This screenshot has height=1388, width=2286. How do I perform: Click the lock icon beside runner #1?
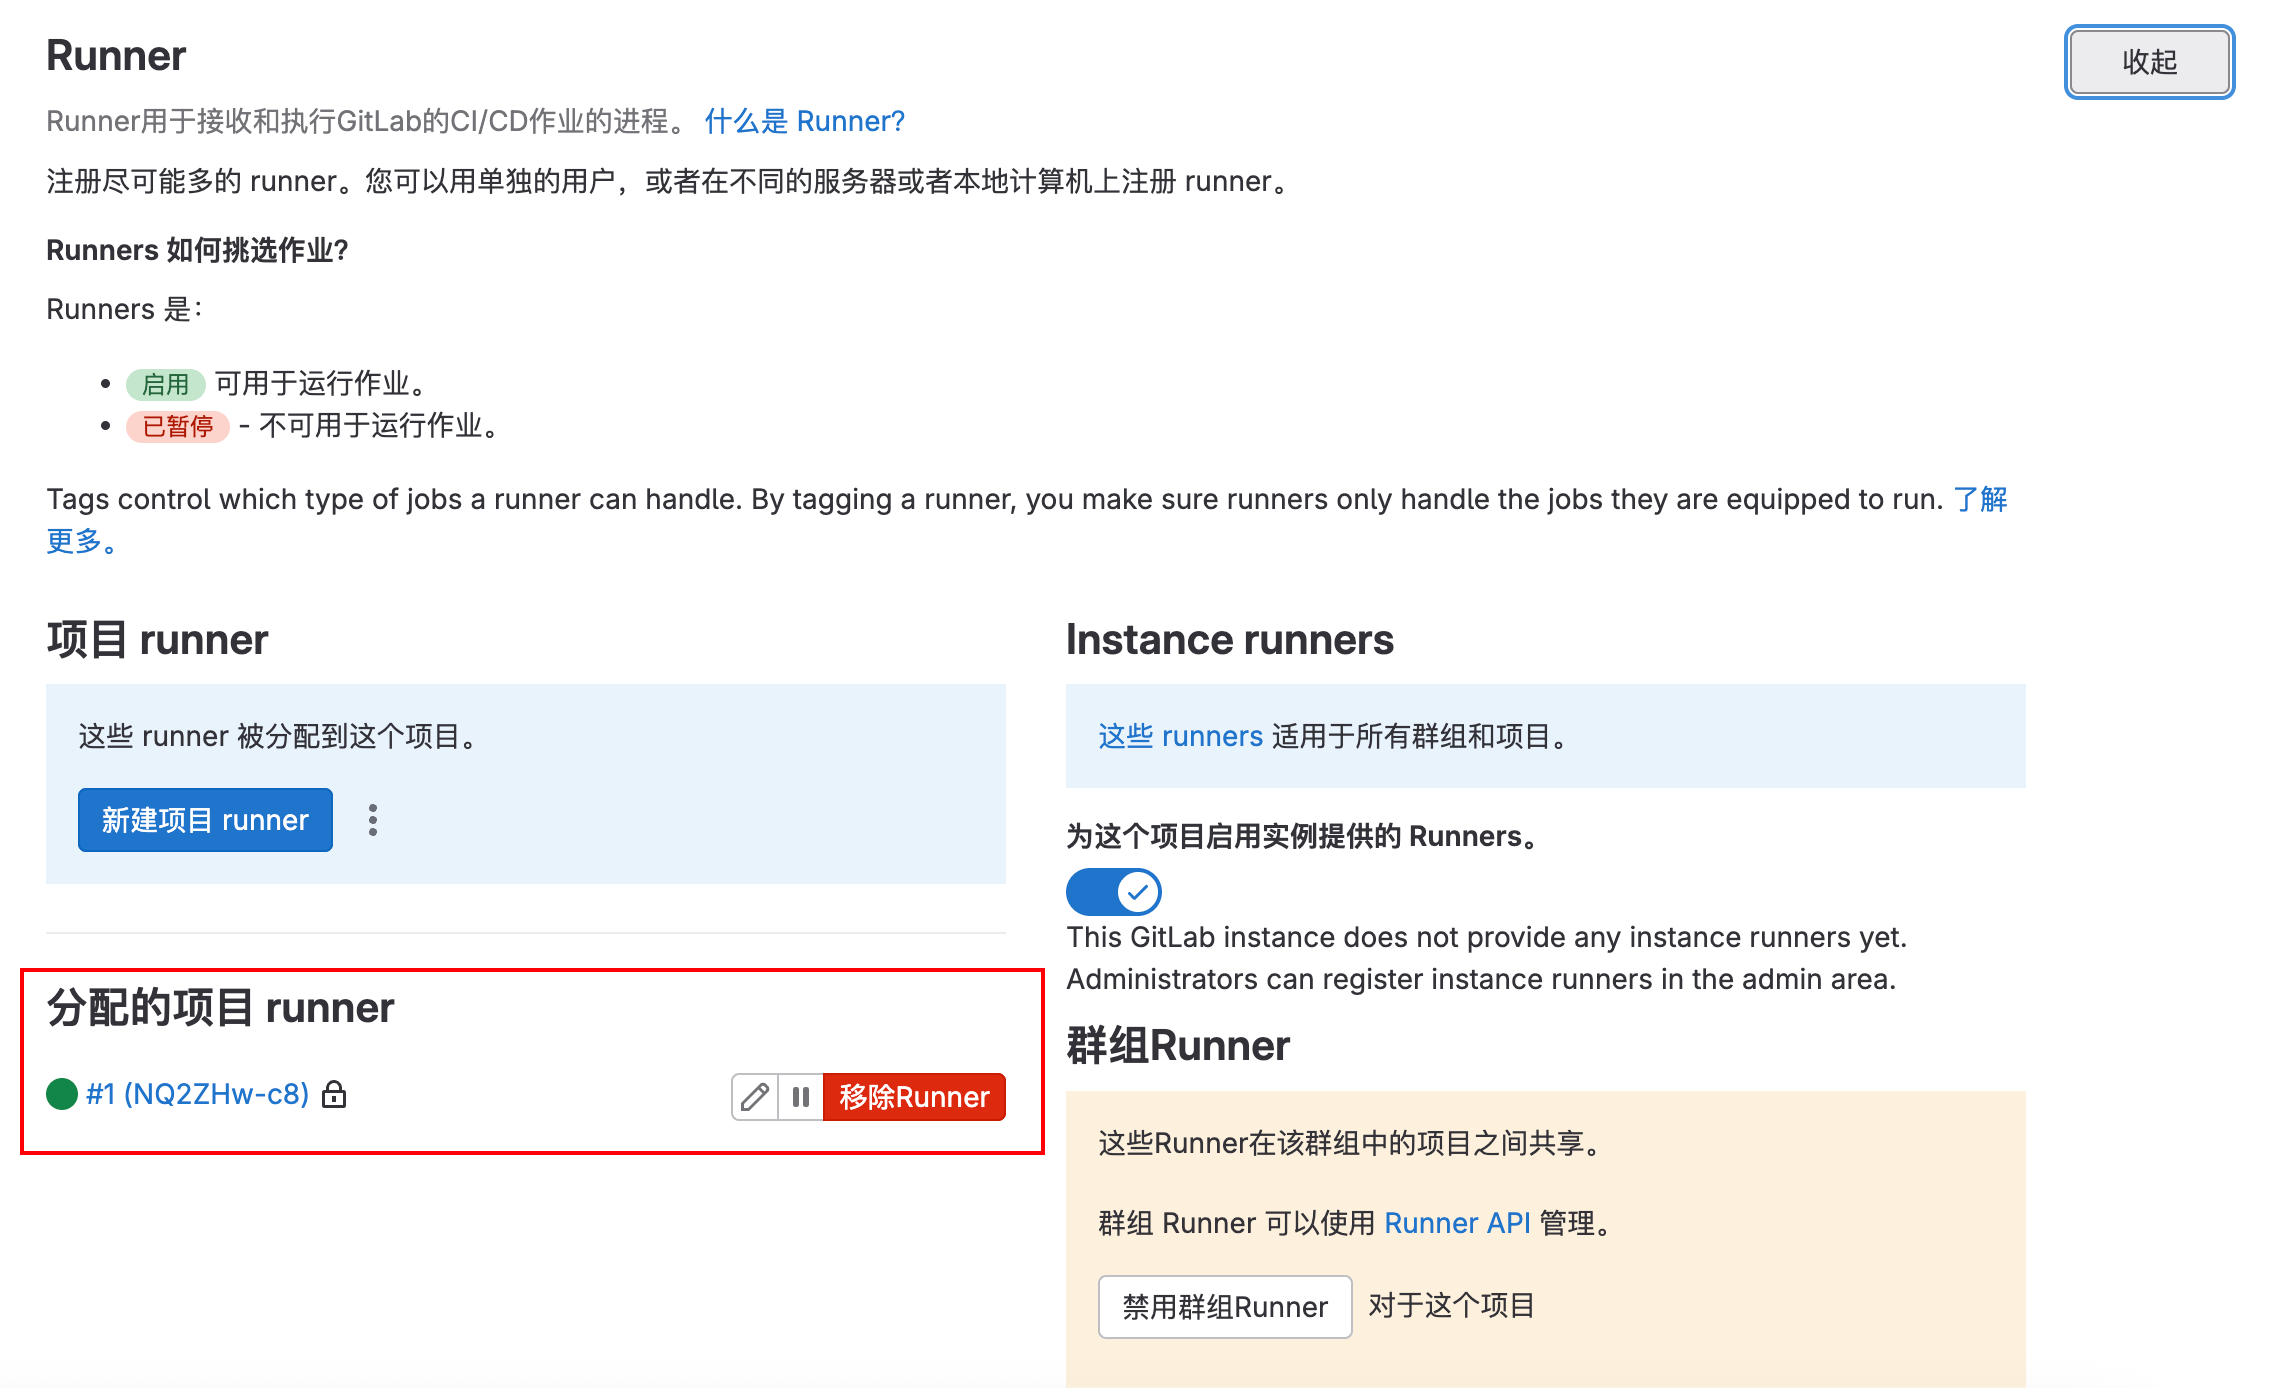click(x=334, y=1095)
